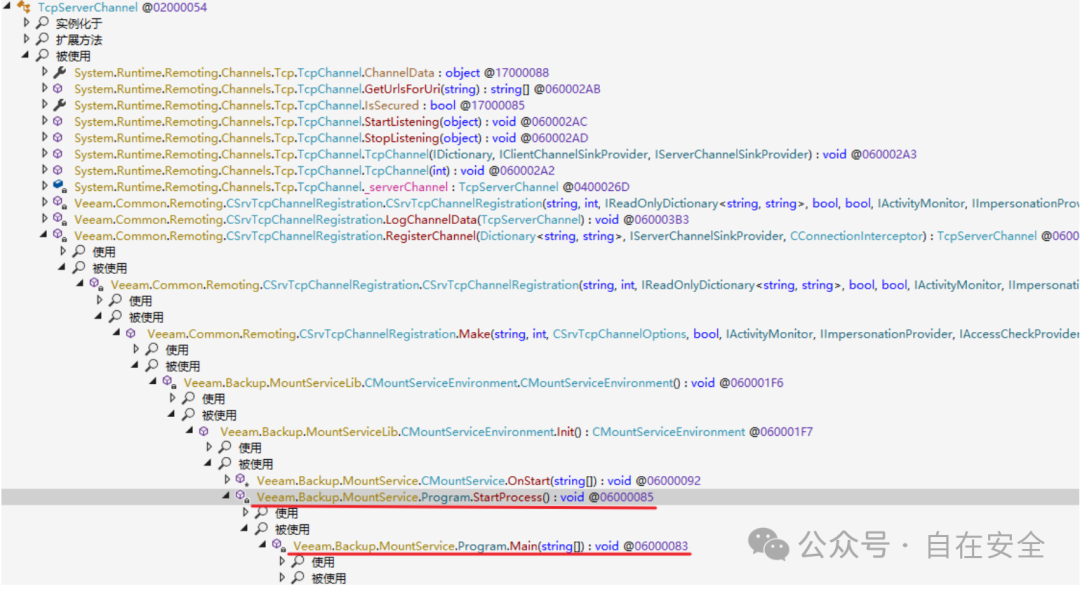The height and width of the screenshot is (589, 1080).
Task: Select the 被使用 row under CMountServiceEnvironment.Init
Action: point(256,464)
